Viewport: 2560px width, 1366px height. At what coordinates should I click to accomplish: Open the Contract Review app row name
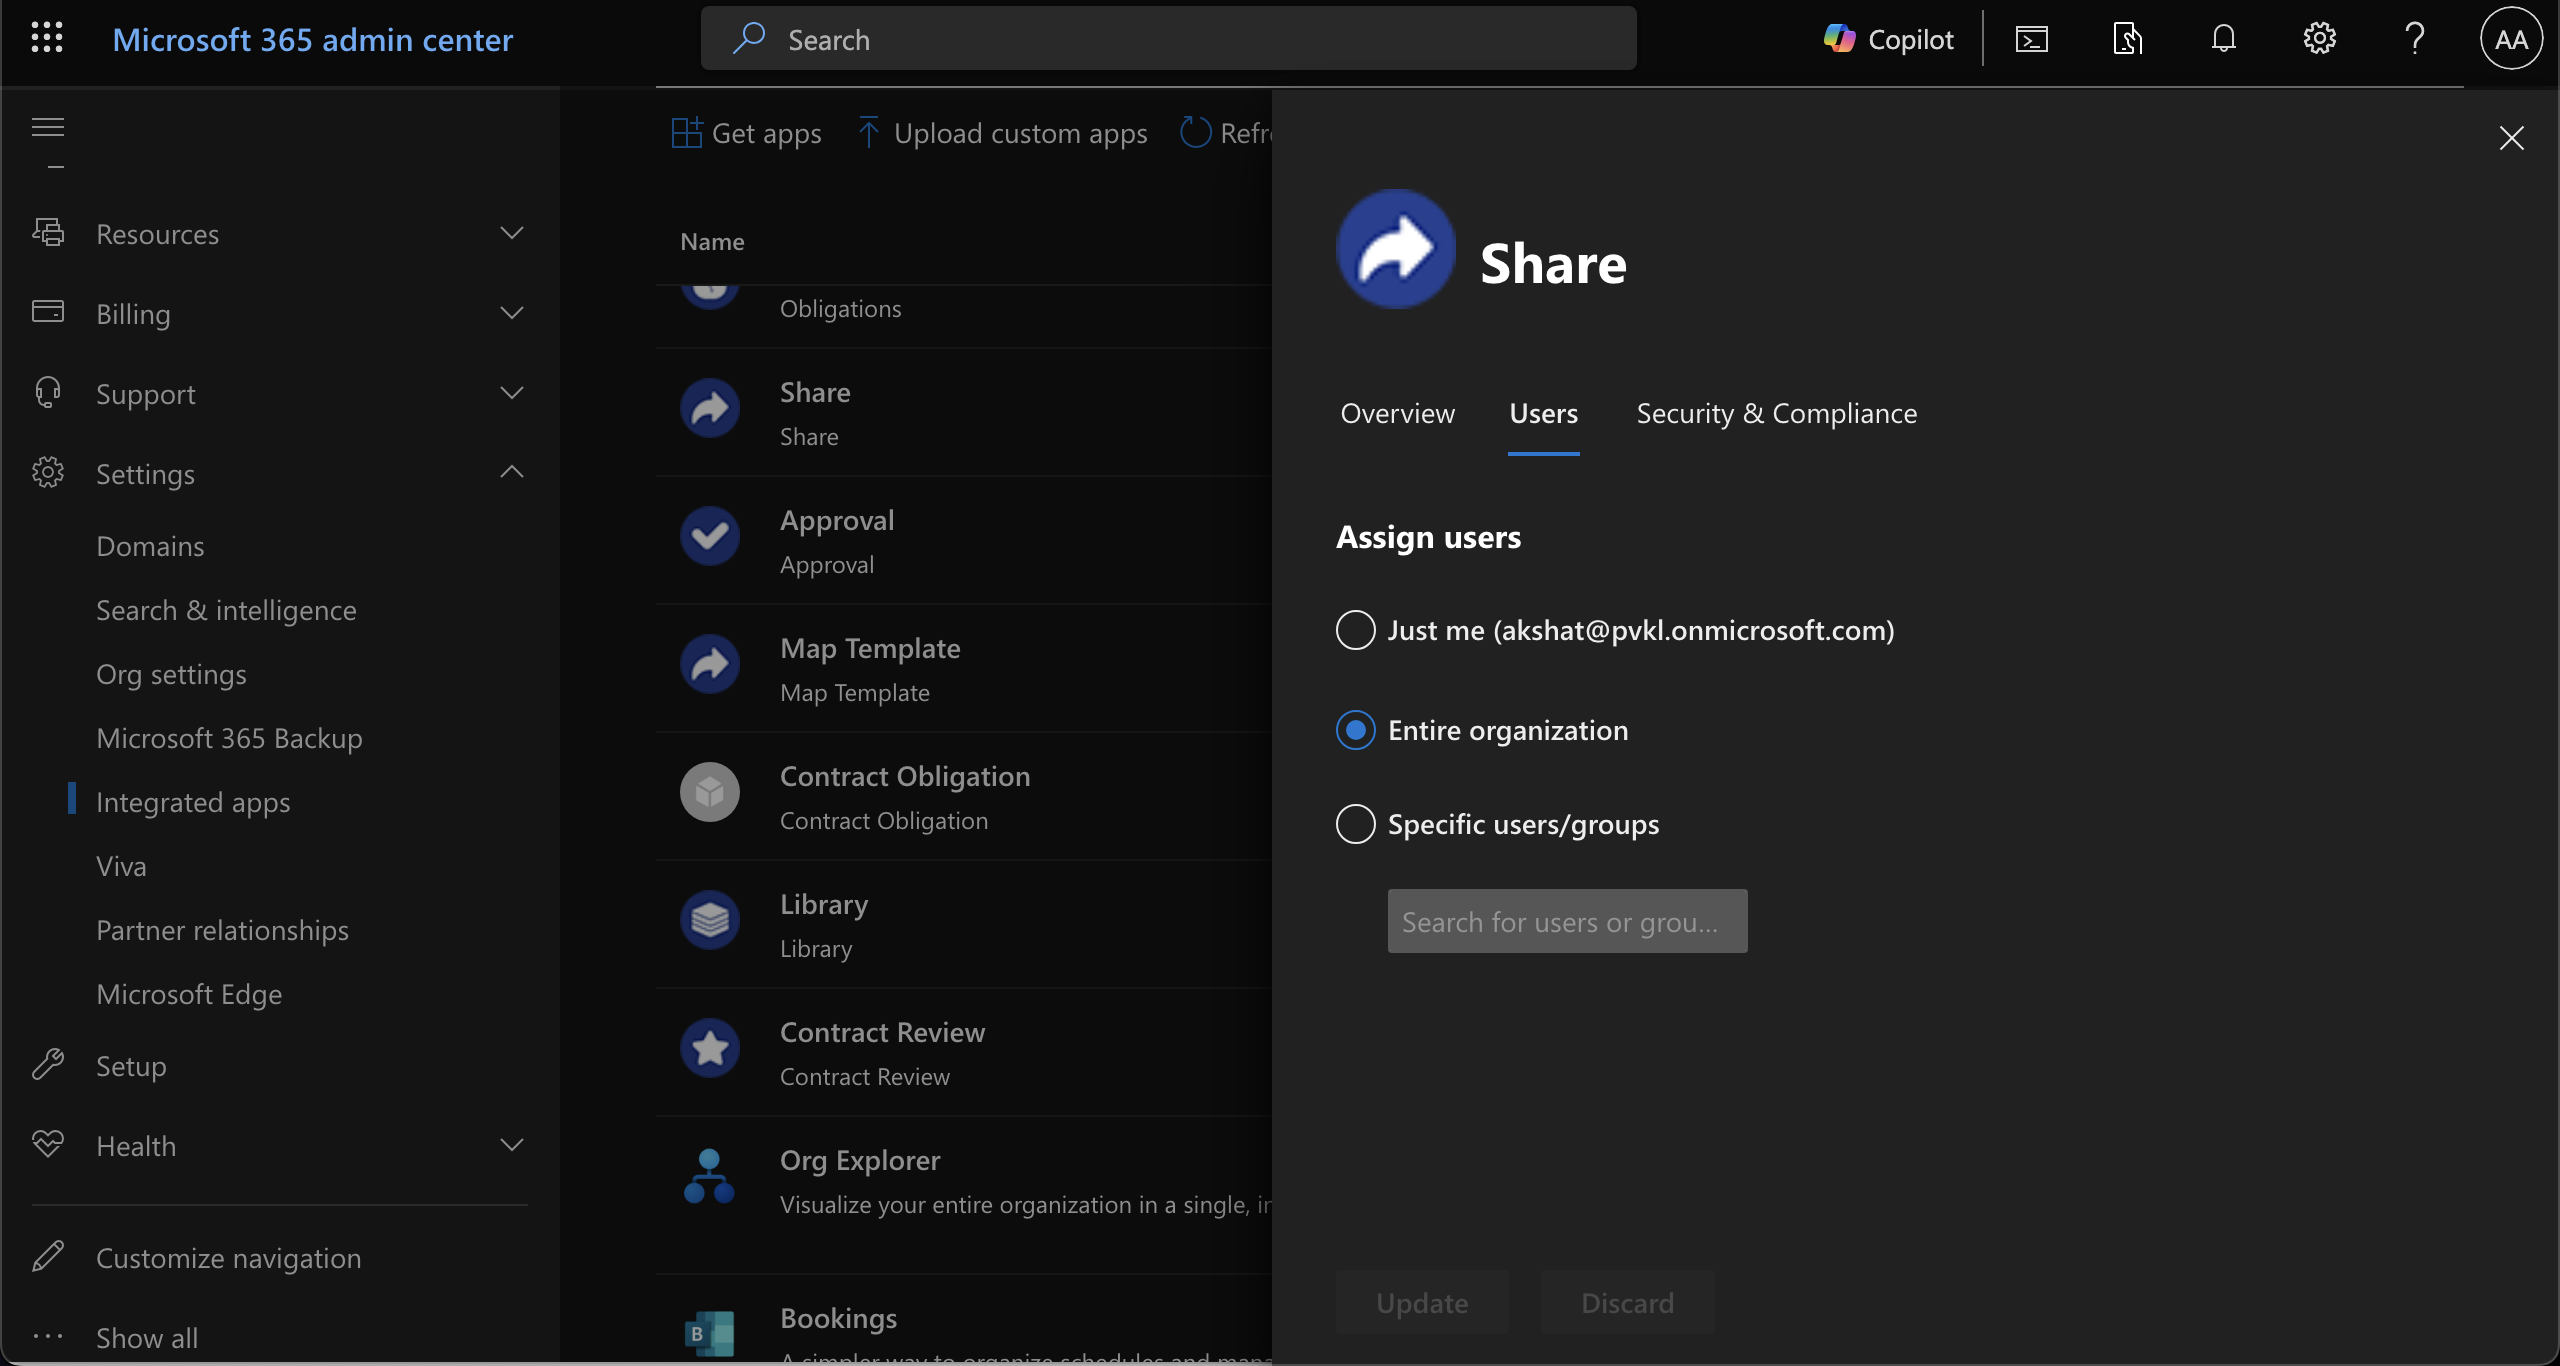coord(882,1032)
